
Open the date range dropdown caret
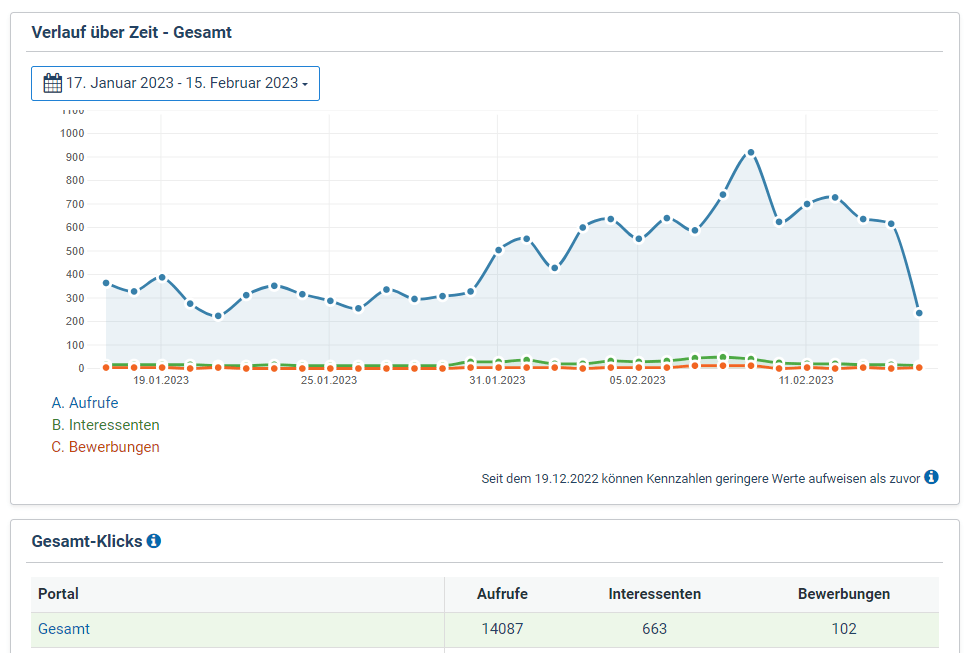[305, 84]
